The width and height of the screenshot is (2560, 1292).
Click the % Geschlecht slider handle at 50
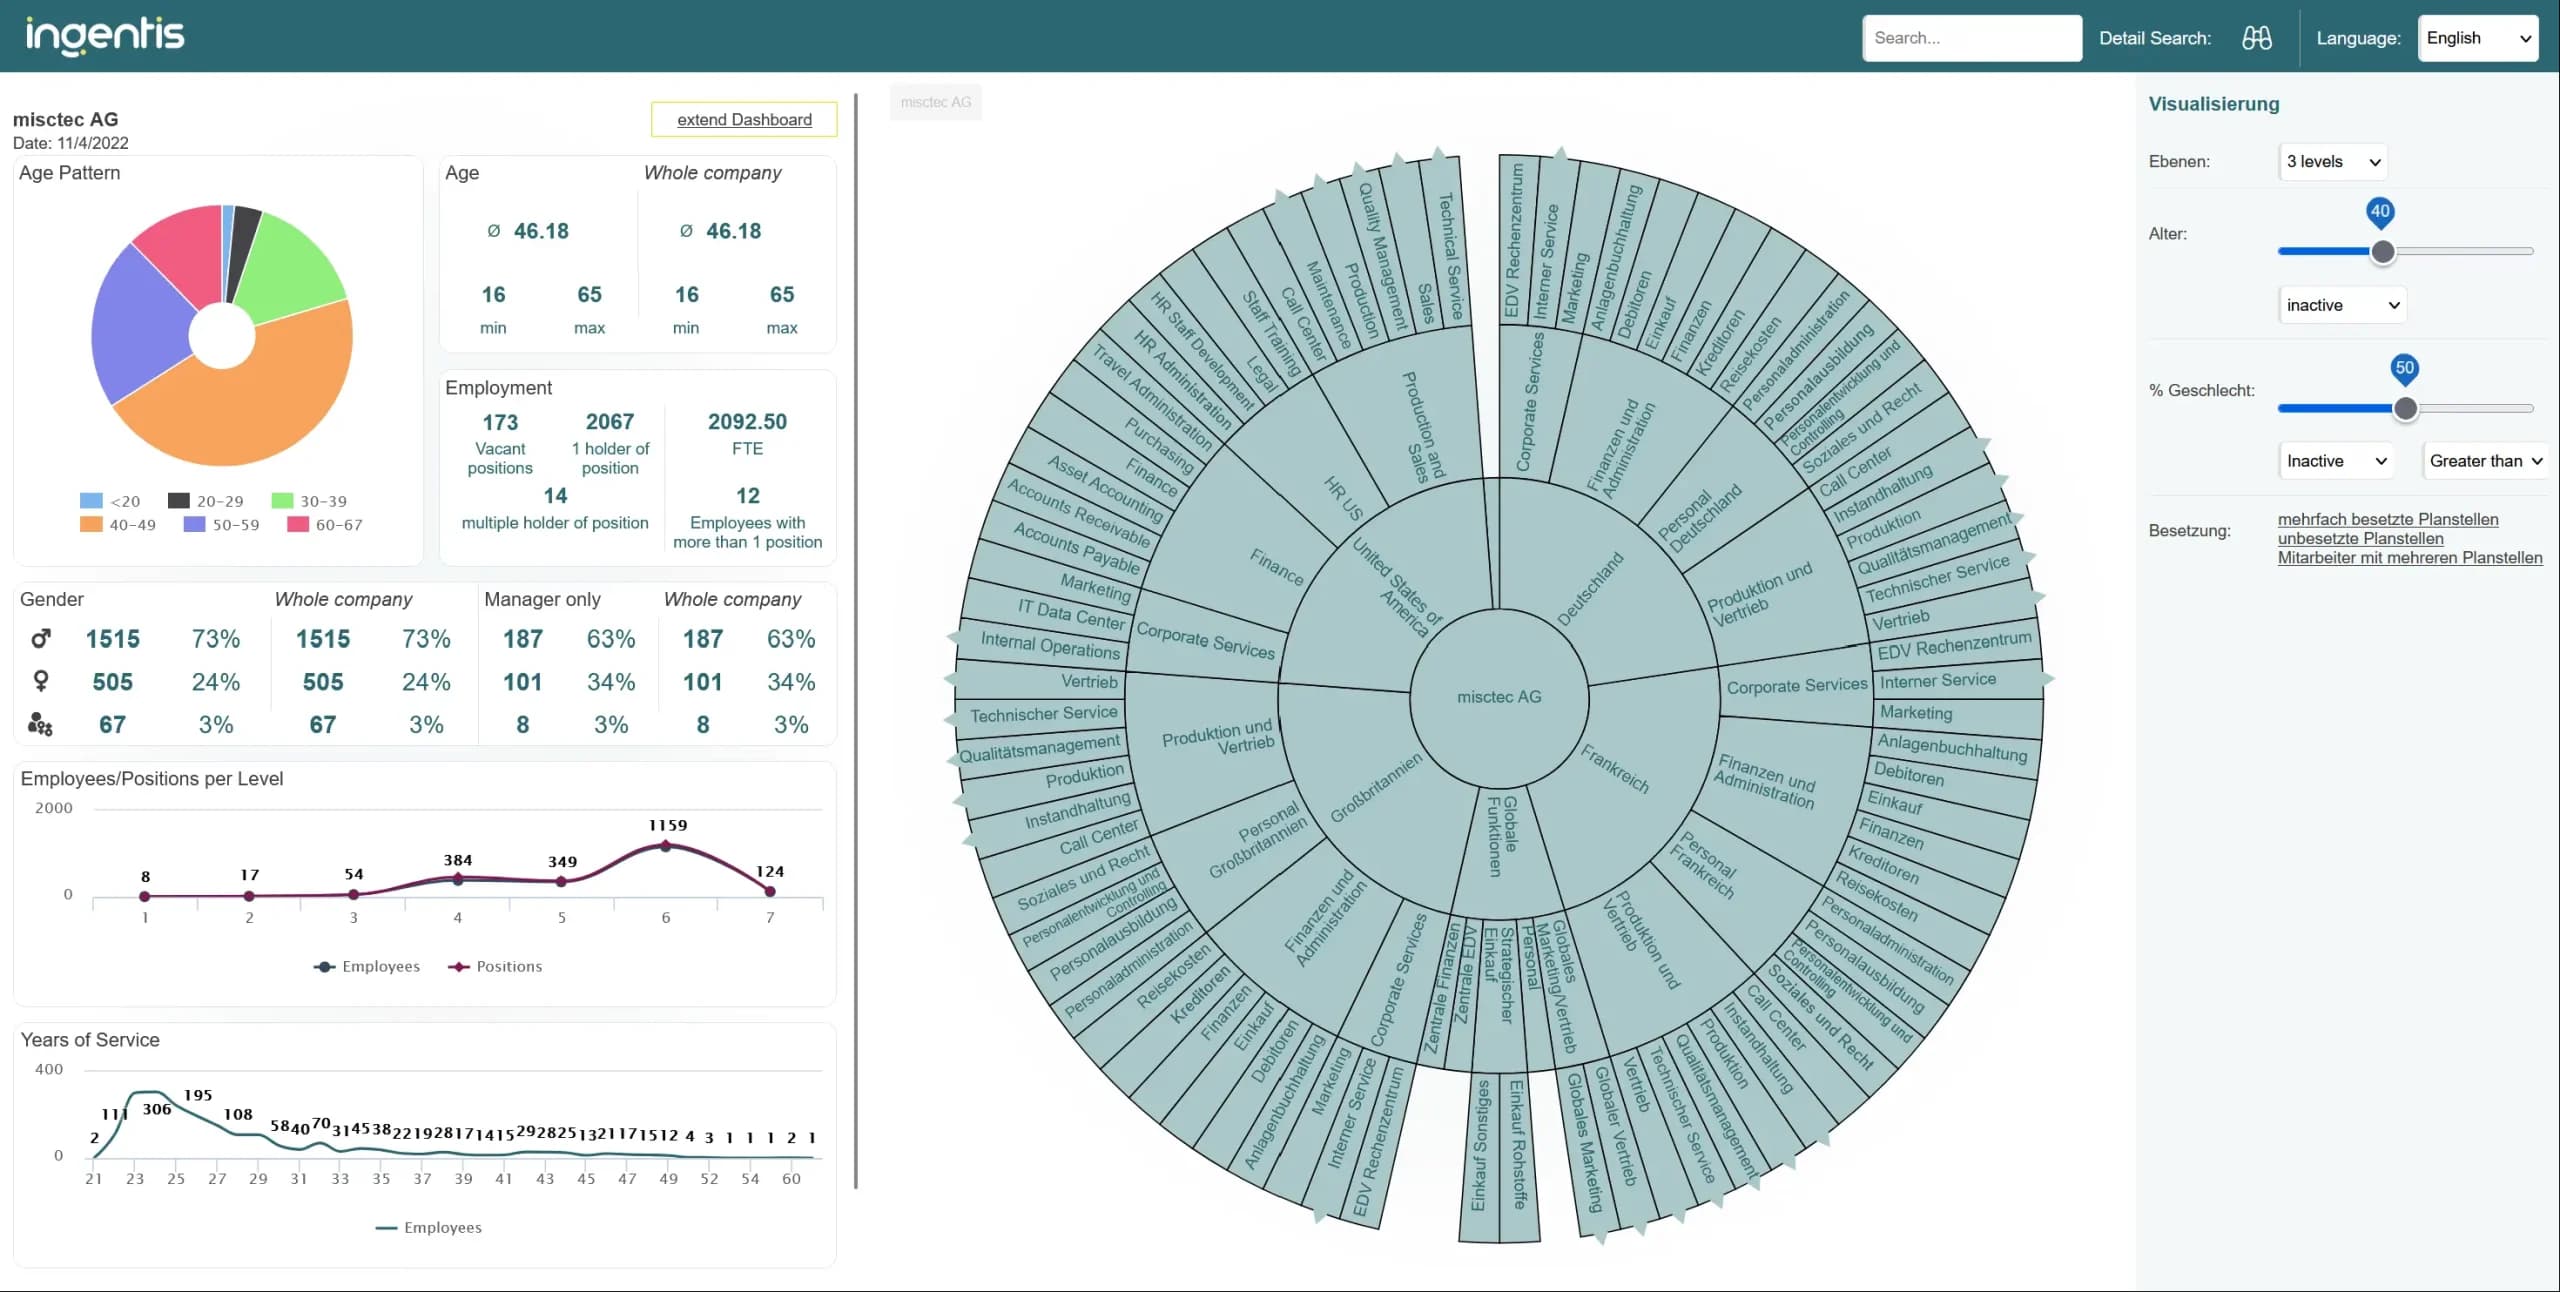coord(2406,408)
